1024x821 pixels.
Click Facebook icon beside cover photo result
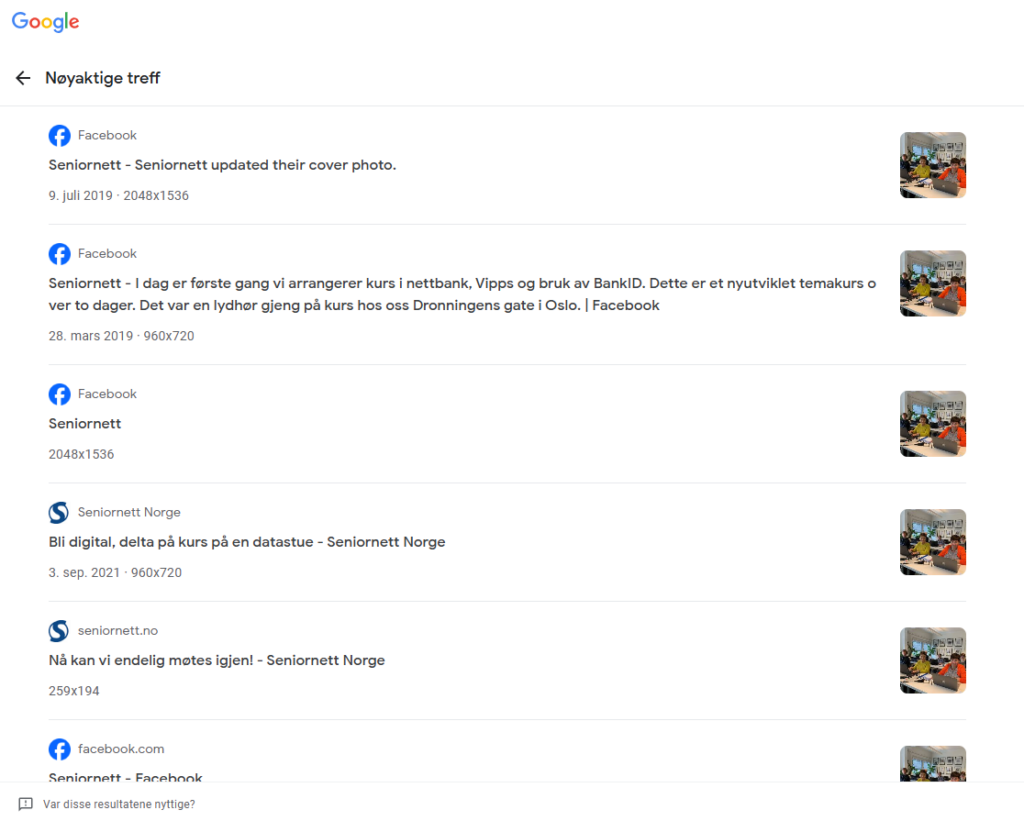pos(59,136)
